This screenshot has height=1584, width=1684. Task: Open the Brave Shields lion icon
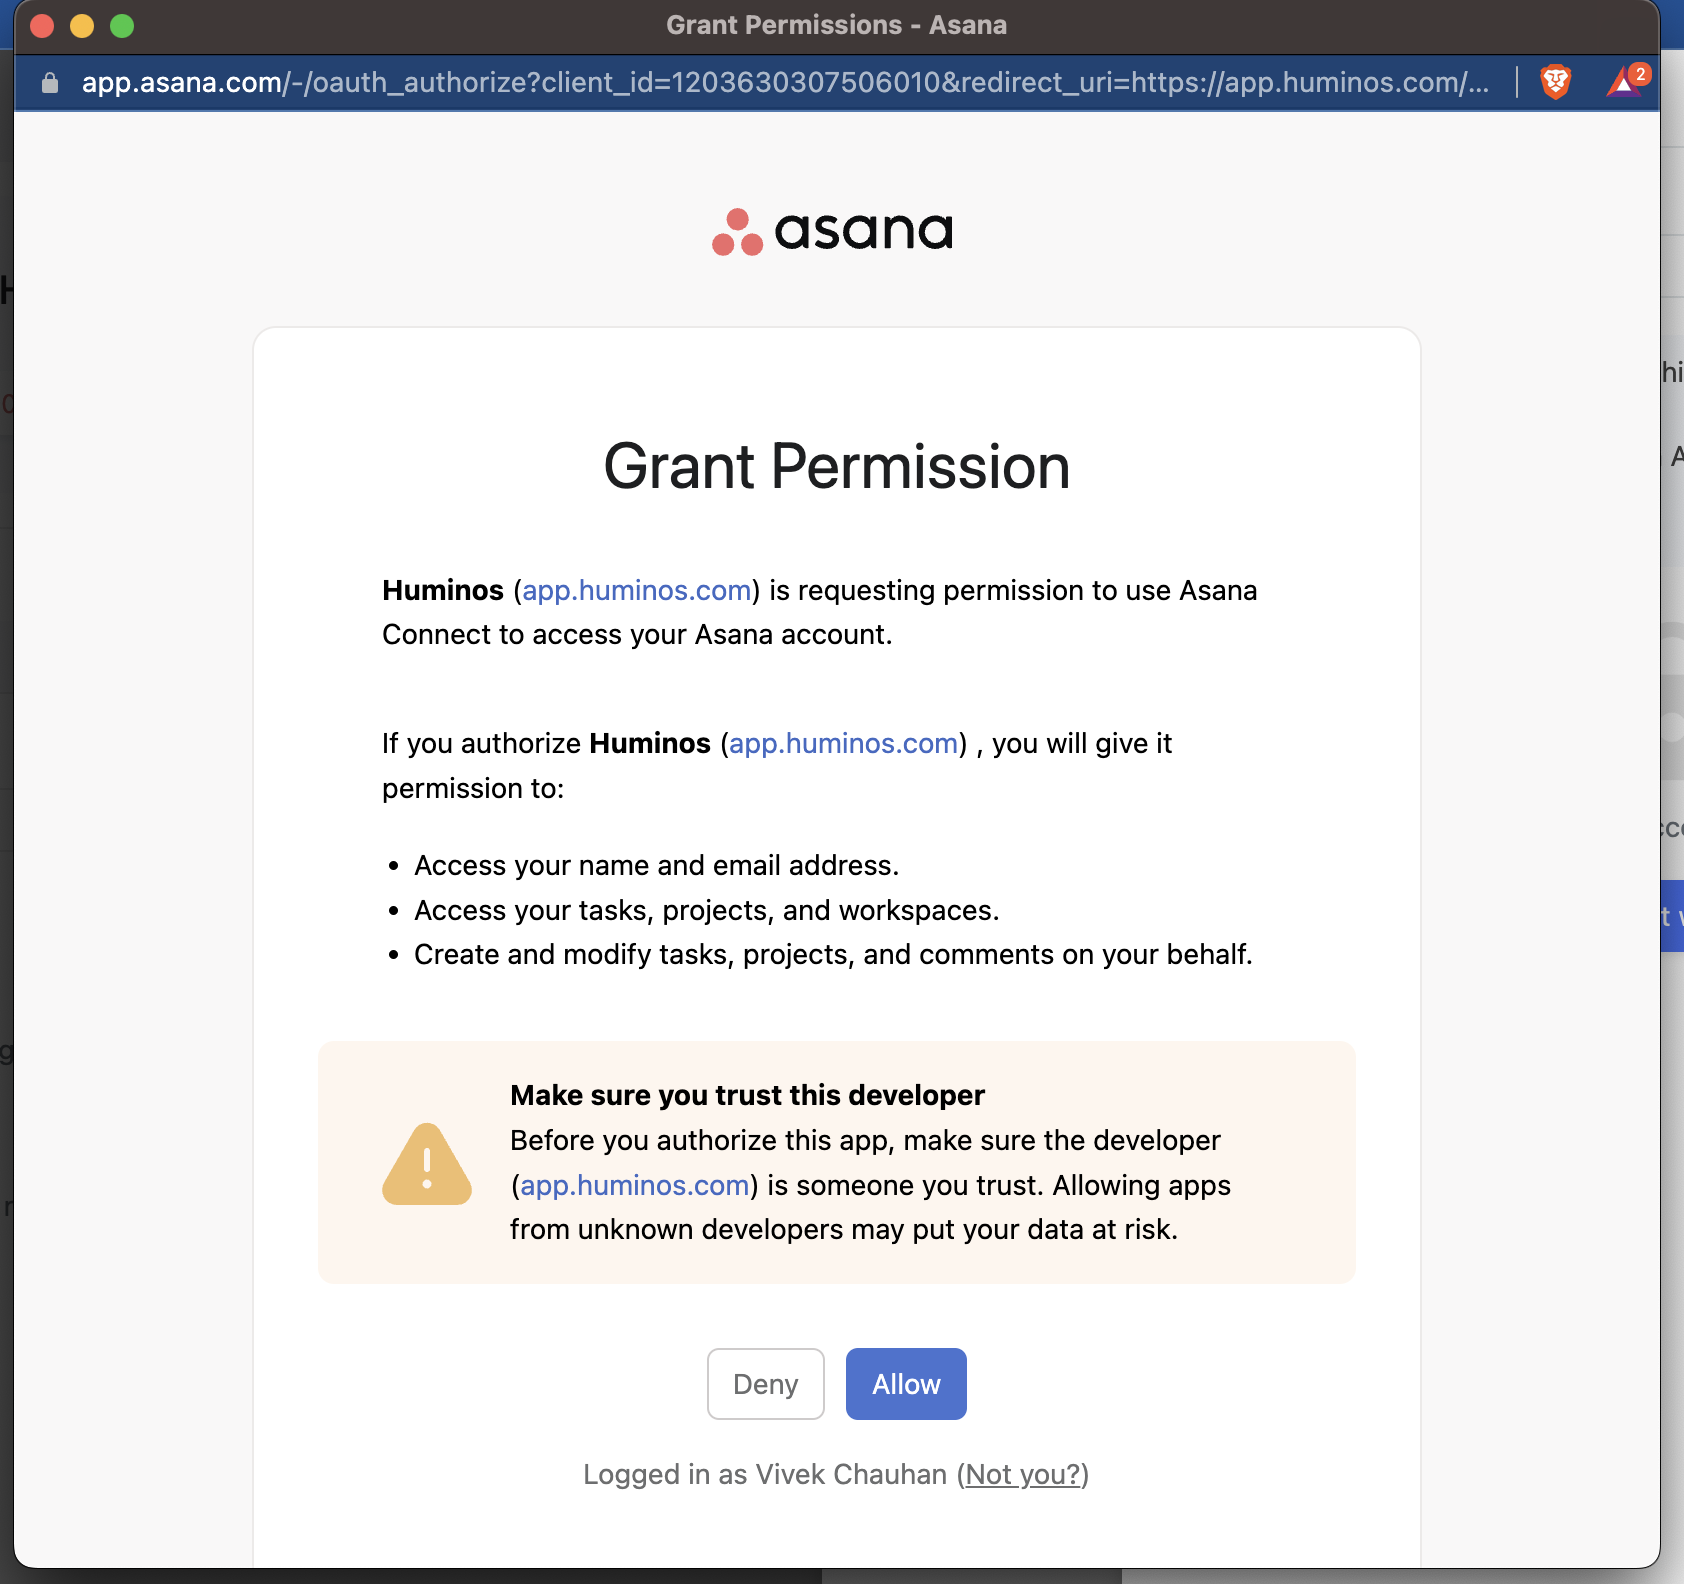tap(1556, 82)
